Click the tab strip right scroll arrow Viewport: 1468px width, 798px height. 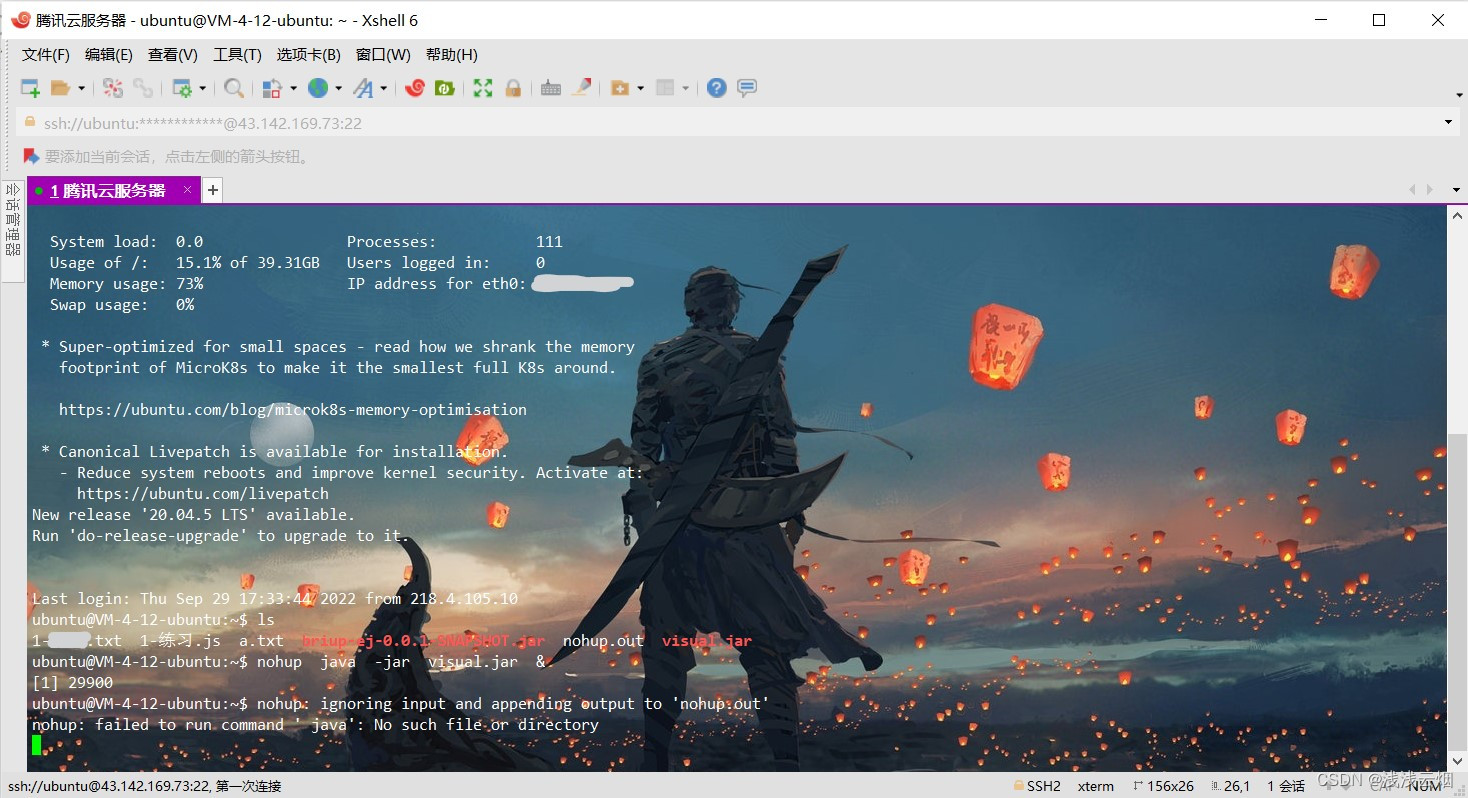click(x=1429, y=190)
